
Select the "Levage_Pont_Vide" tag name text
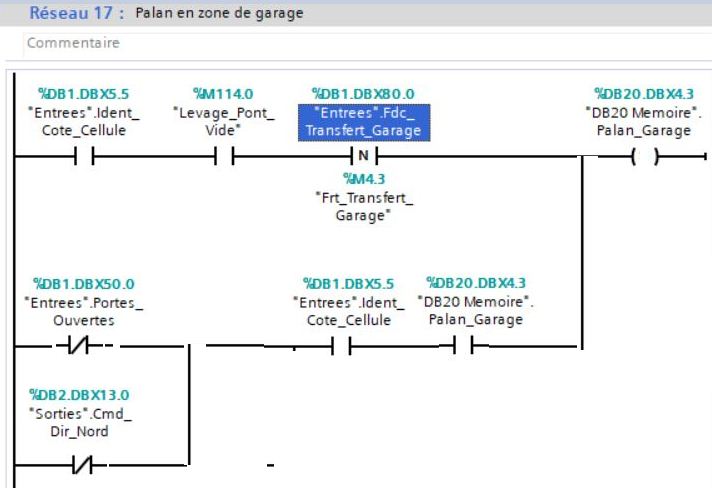223,121
